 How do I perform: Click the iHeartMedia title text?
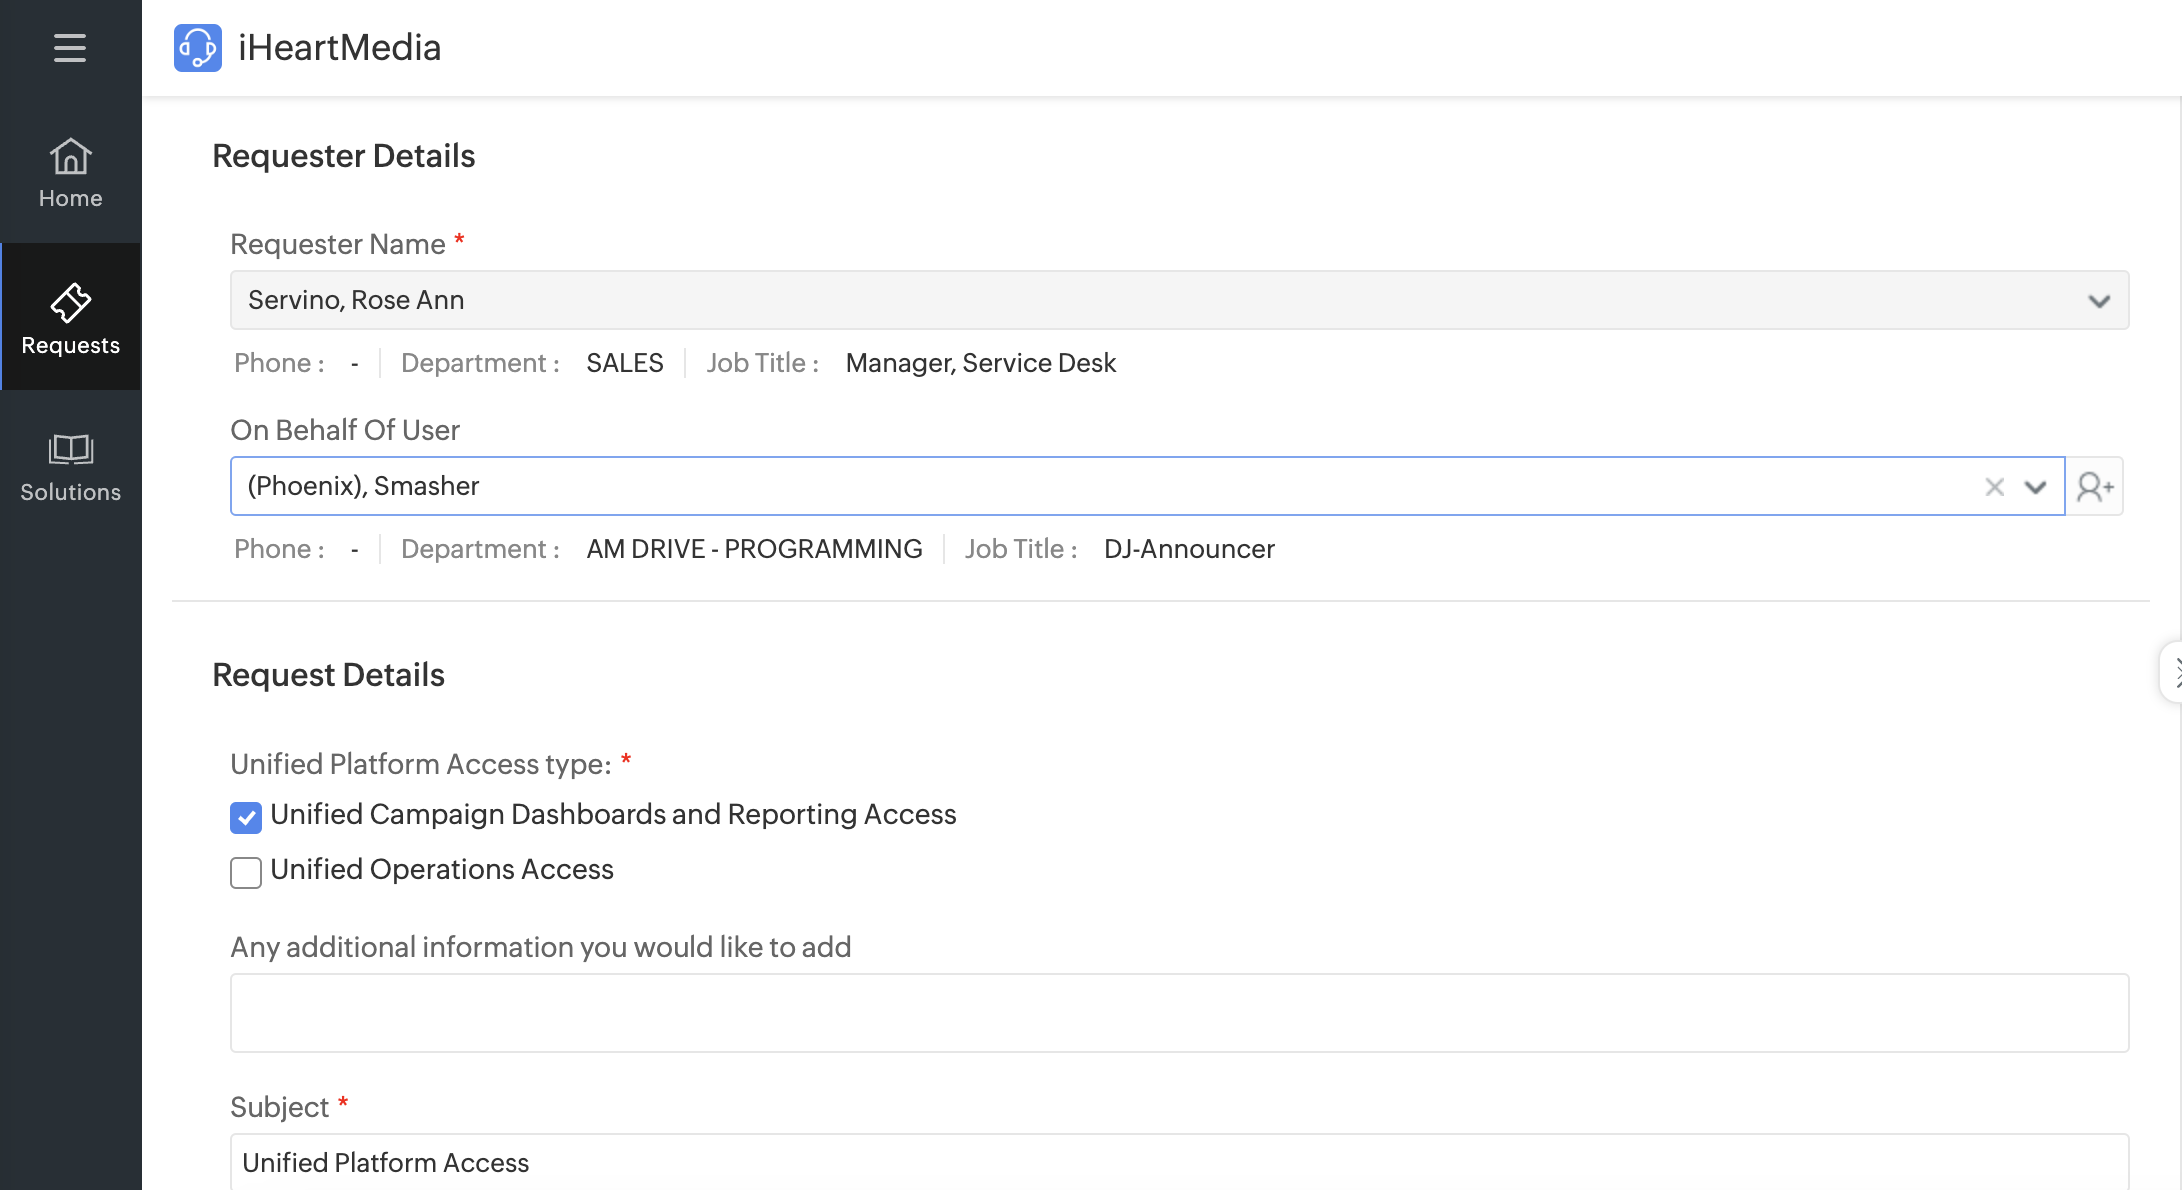coord(340,47)
